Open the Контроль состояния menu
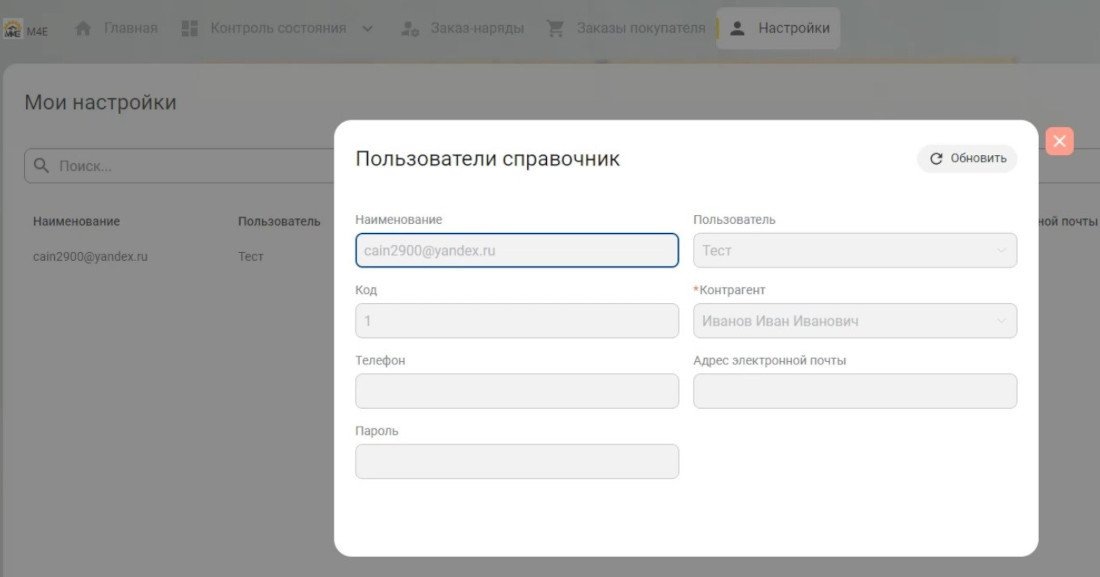This screenshot has width=1100, height=577. [x=278, y=28]
